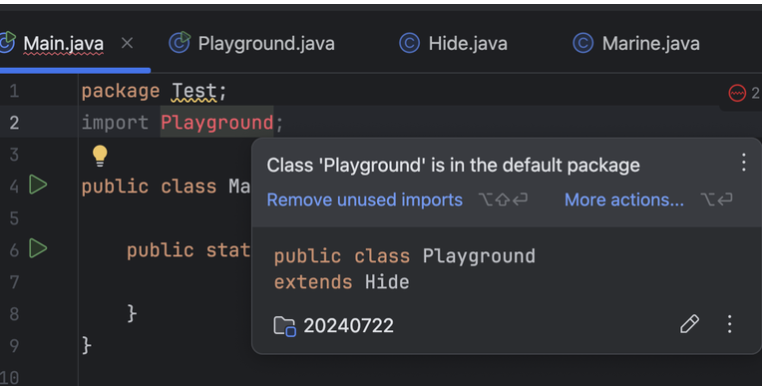Open the More actions... link
The height and width of the screenshot is (386, 762).
624,200
